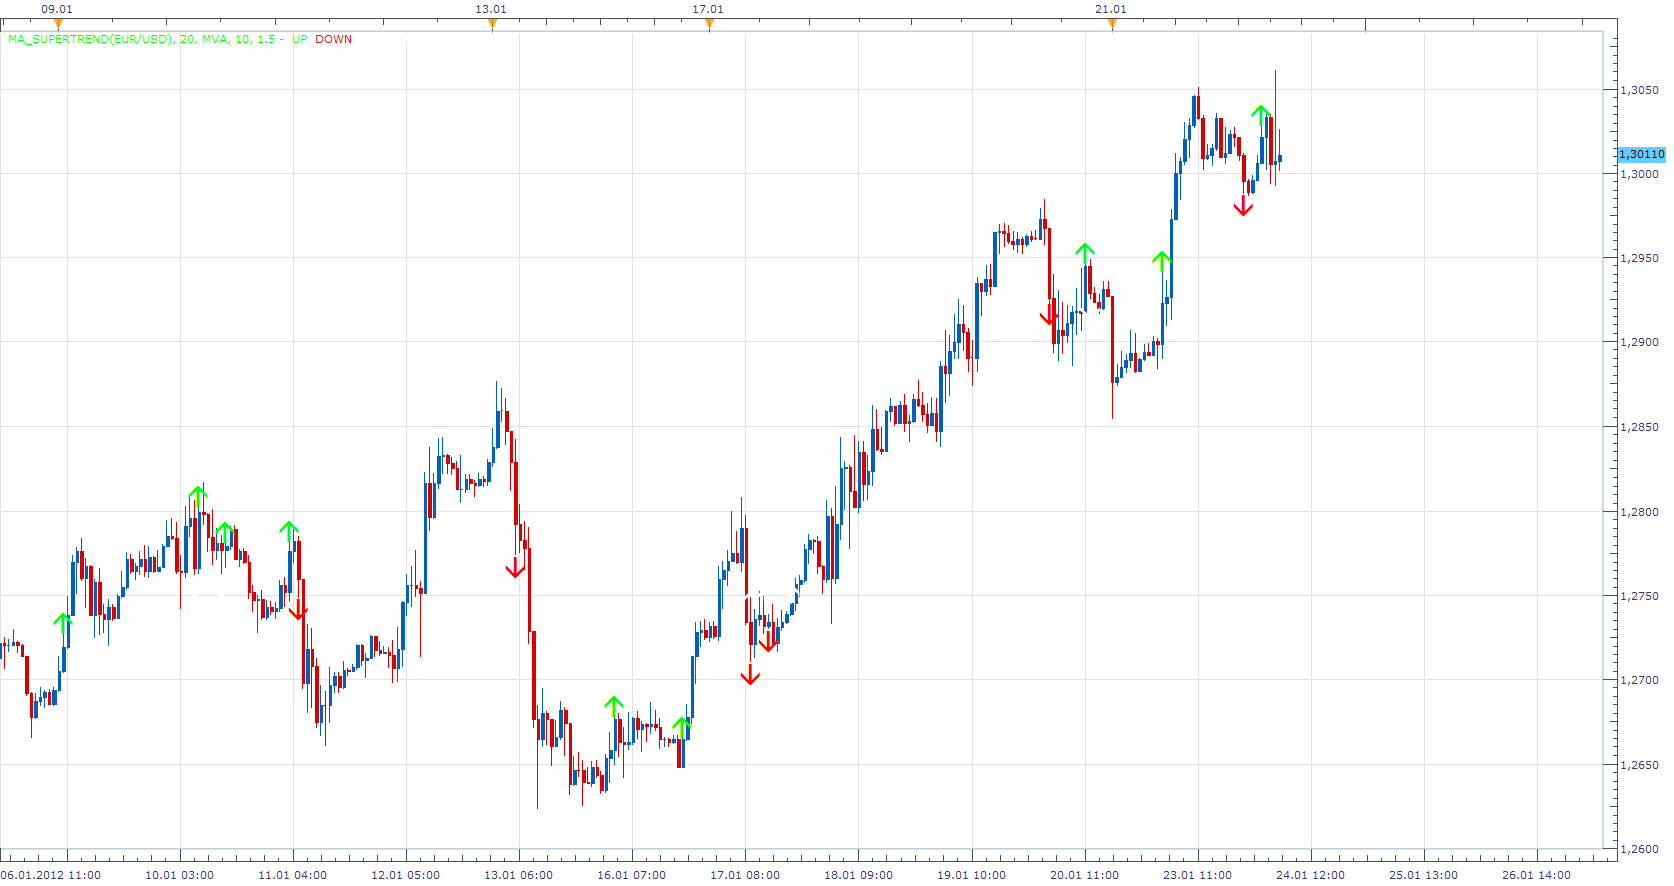Click the 1,3000 price axis label
1674x886 pixels.
click(1639, 174)
